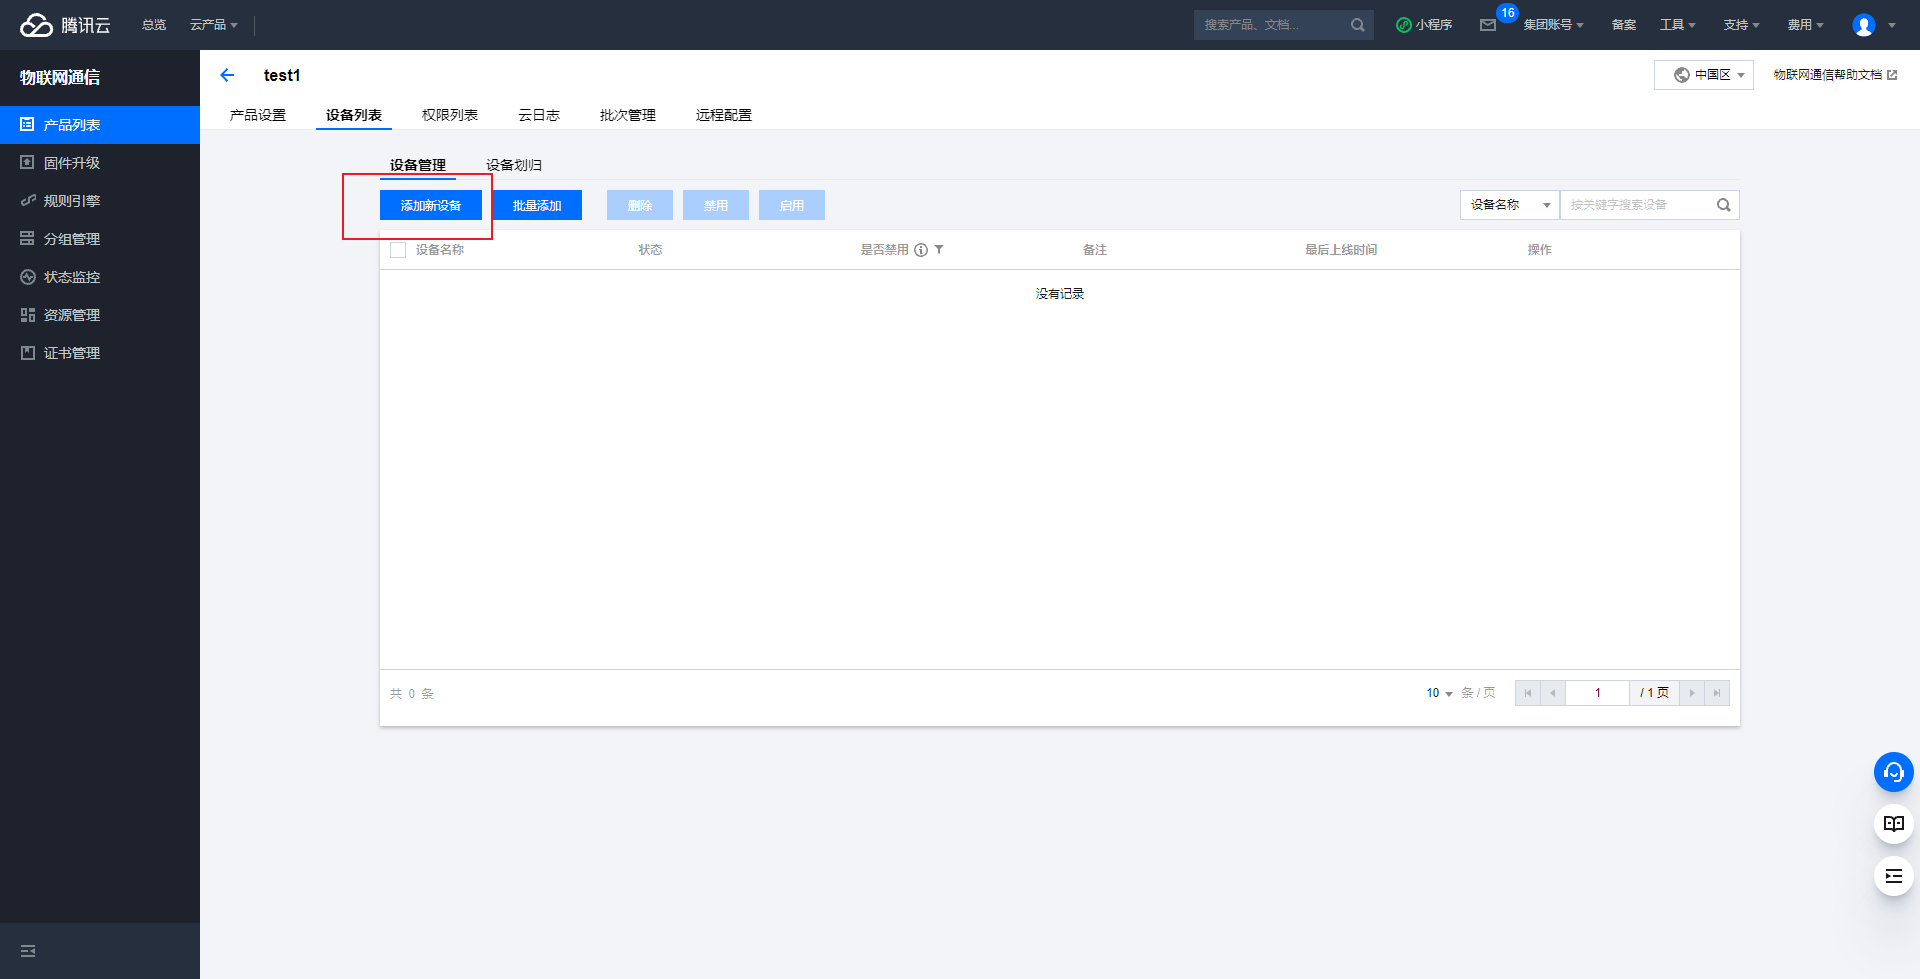1920x979 pixels.
Task: Switch to the 批次管理 tab
Action: 628,115
